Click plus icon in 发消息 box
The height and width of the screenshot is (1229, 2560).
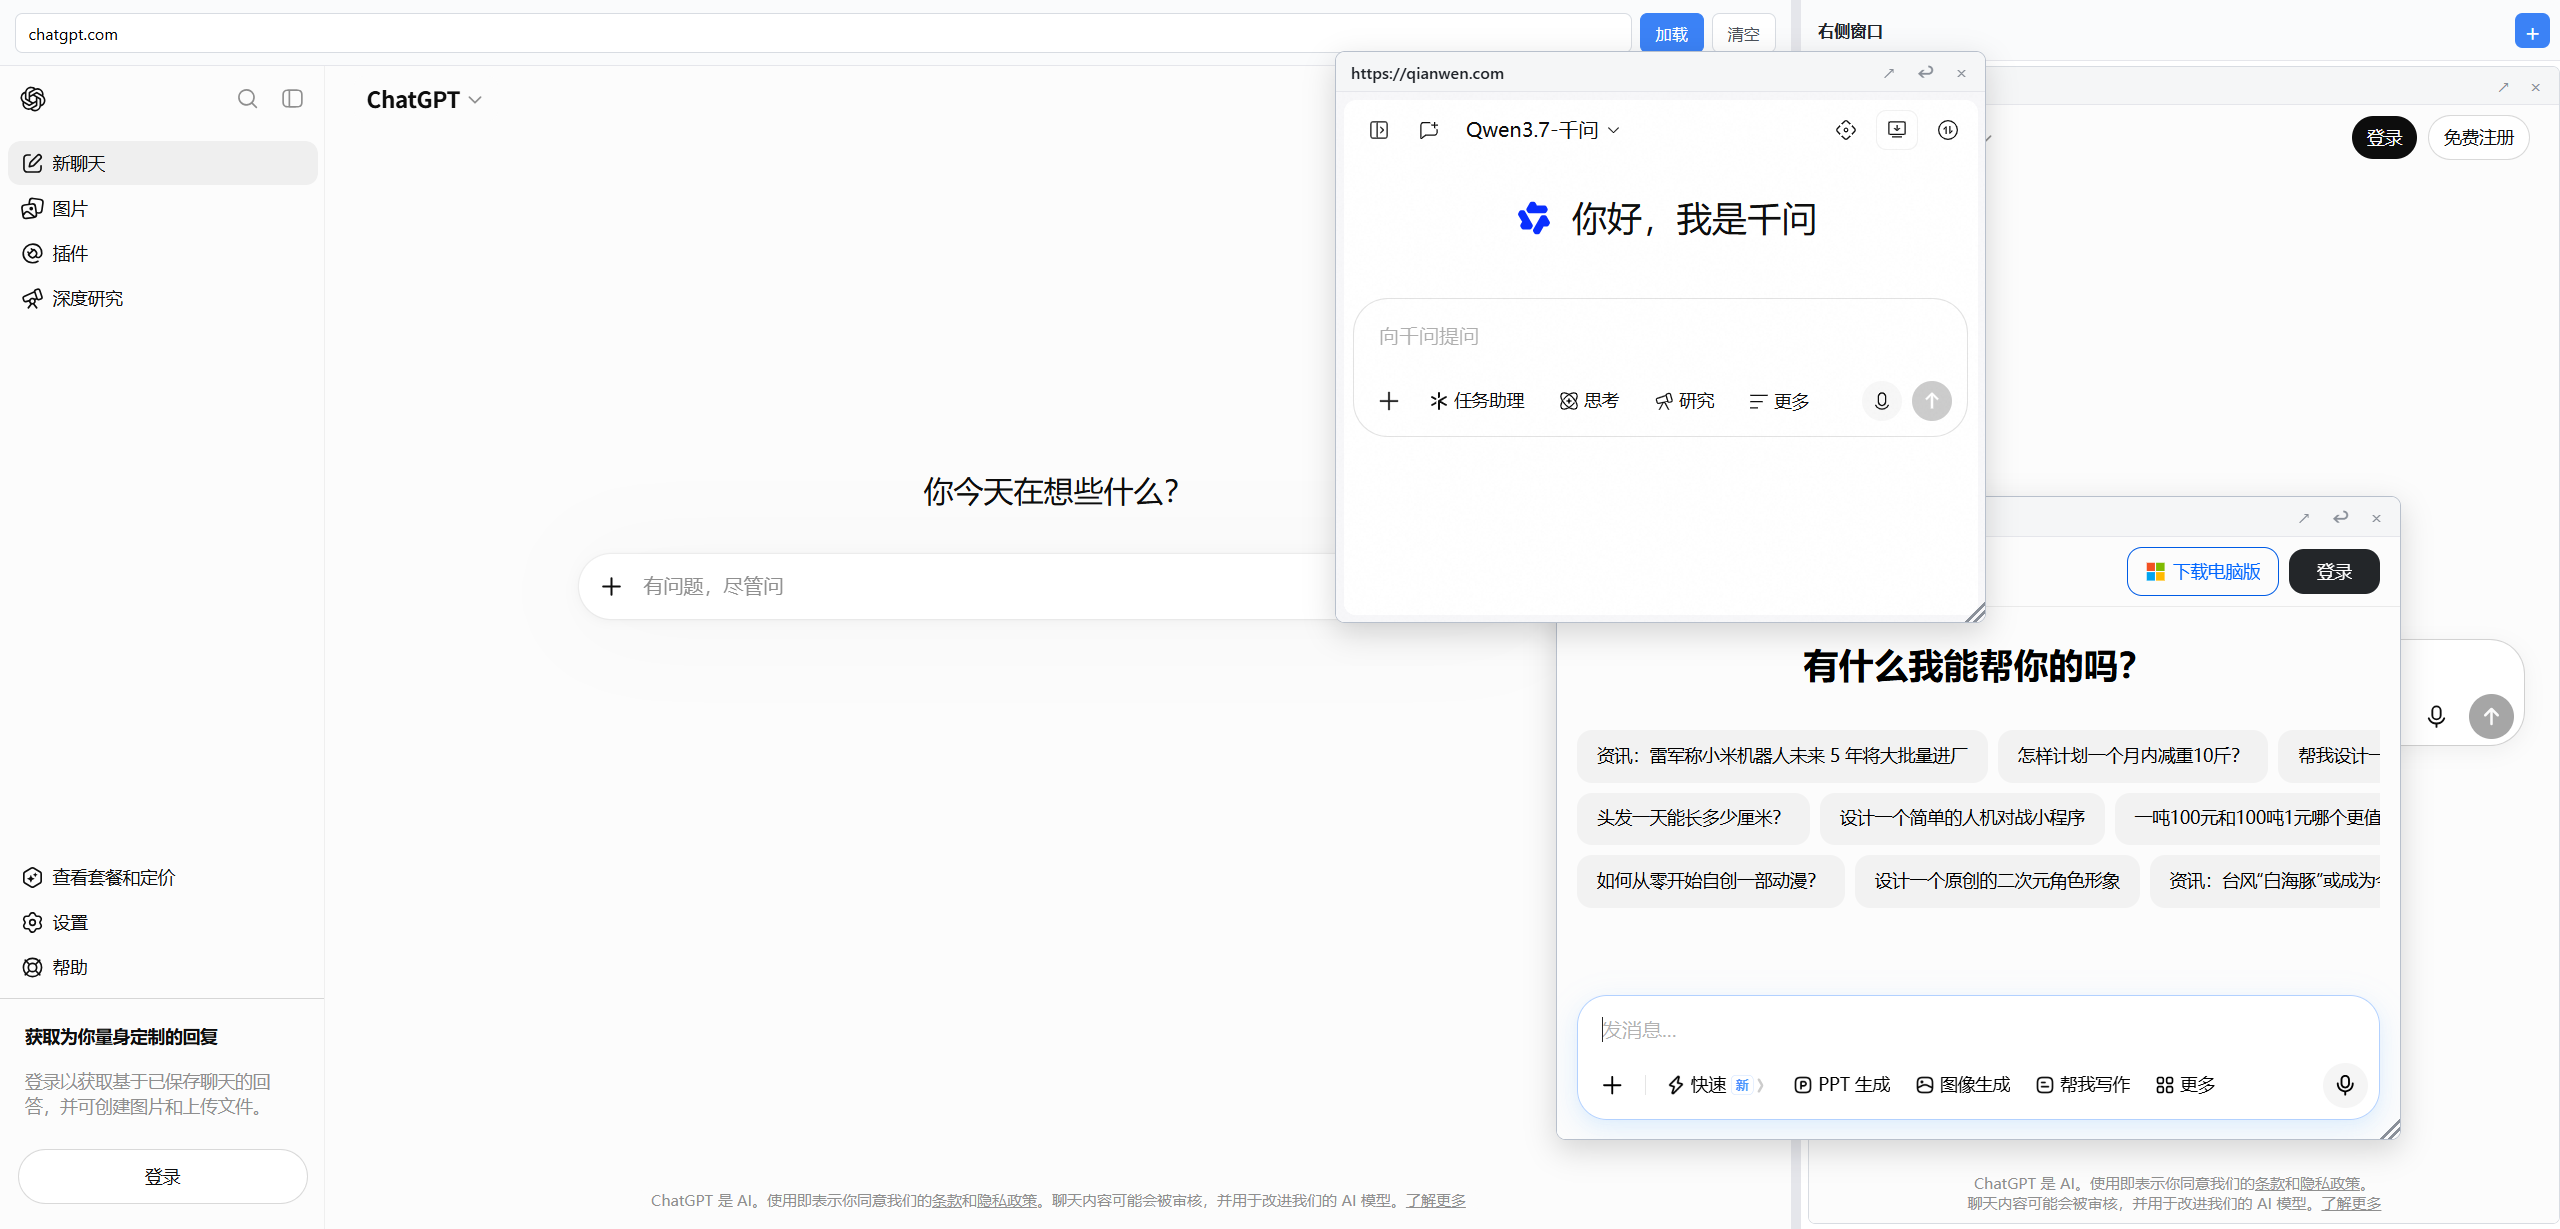pyautogui.click(x=1612, y=1085)
